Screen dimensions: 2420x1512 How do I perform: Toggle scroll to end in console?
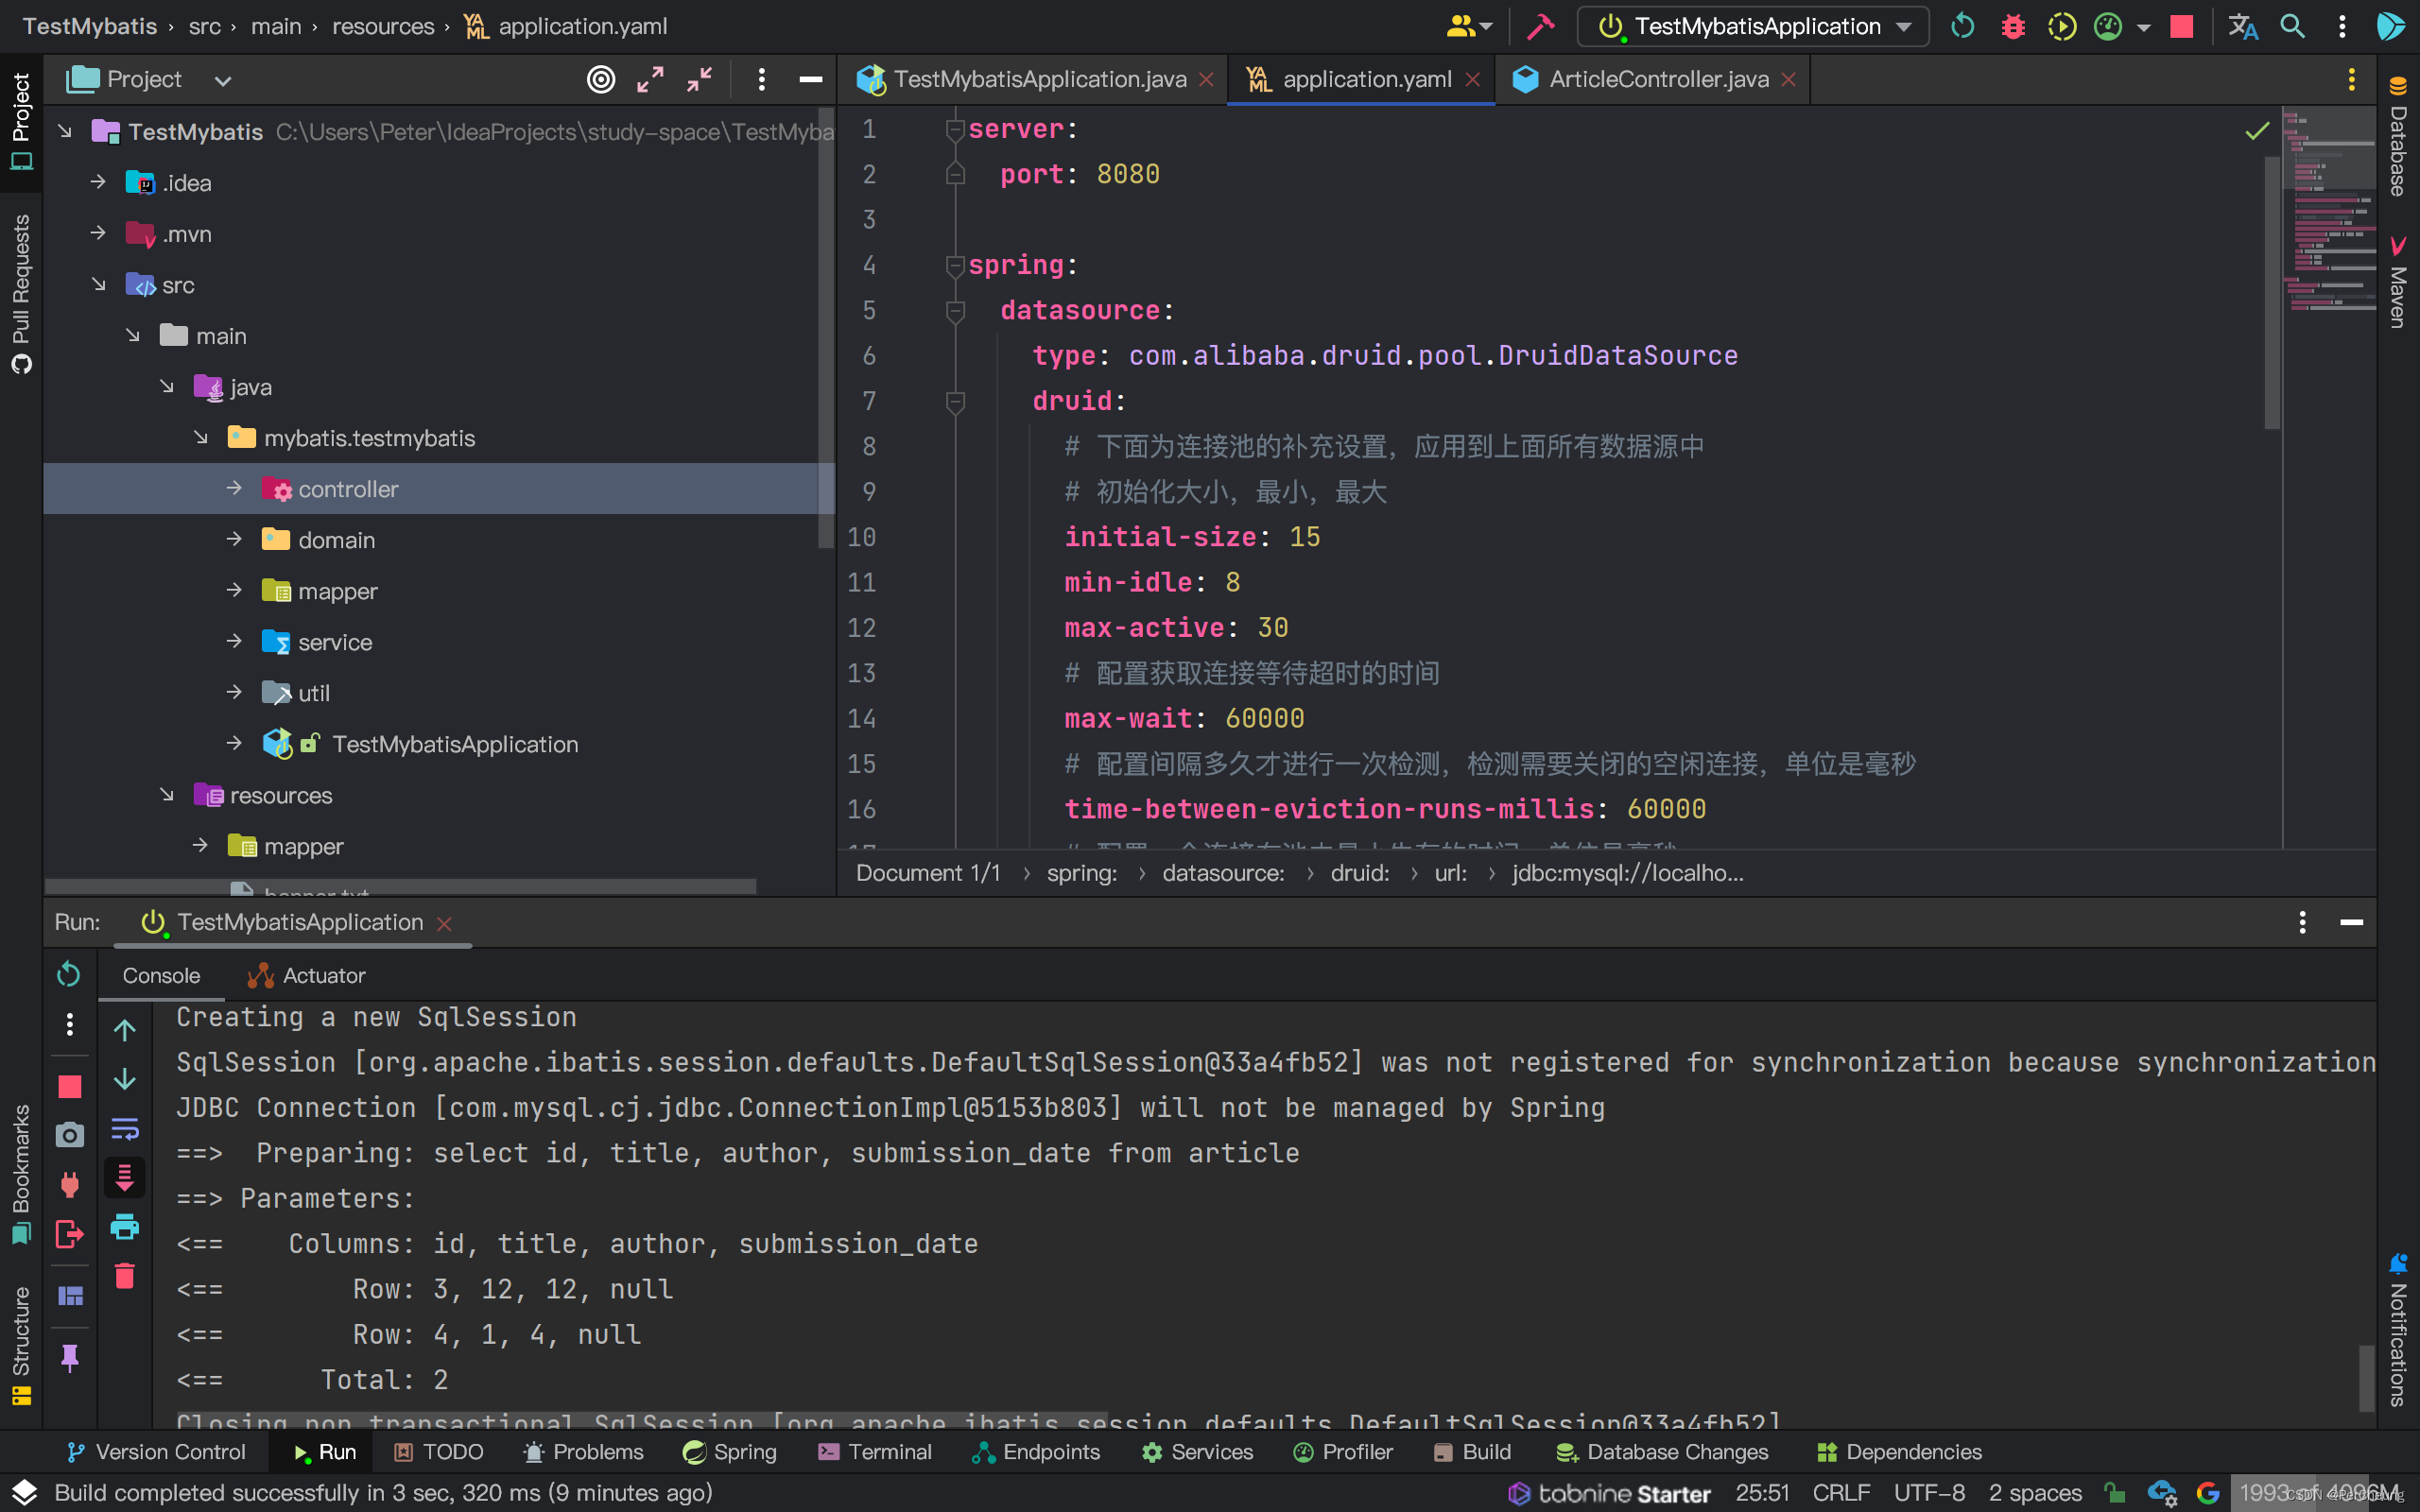point(124,1177)
